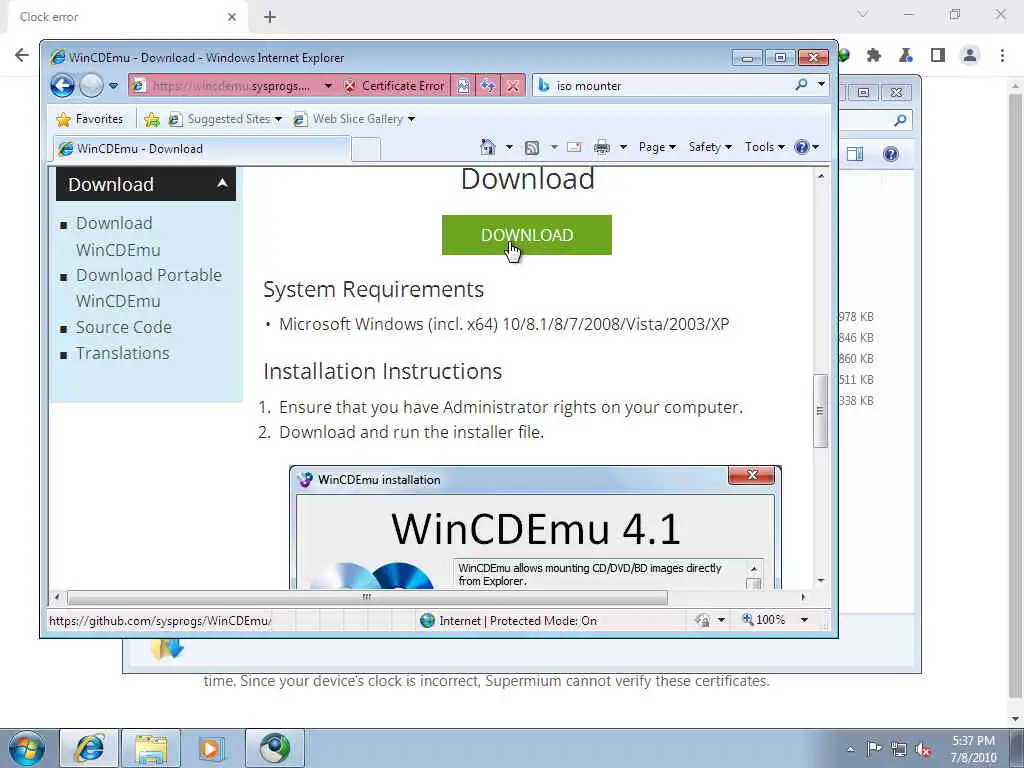Open the address bar URL dropdown arrow

point(328,86)
